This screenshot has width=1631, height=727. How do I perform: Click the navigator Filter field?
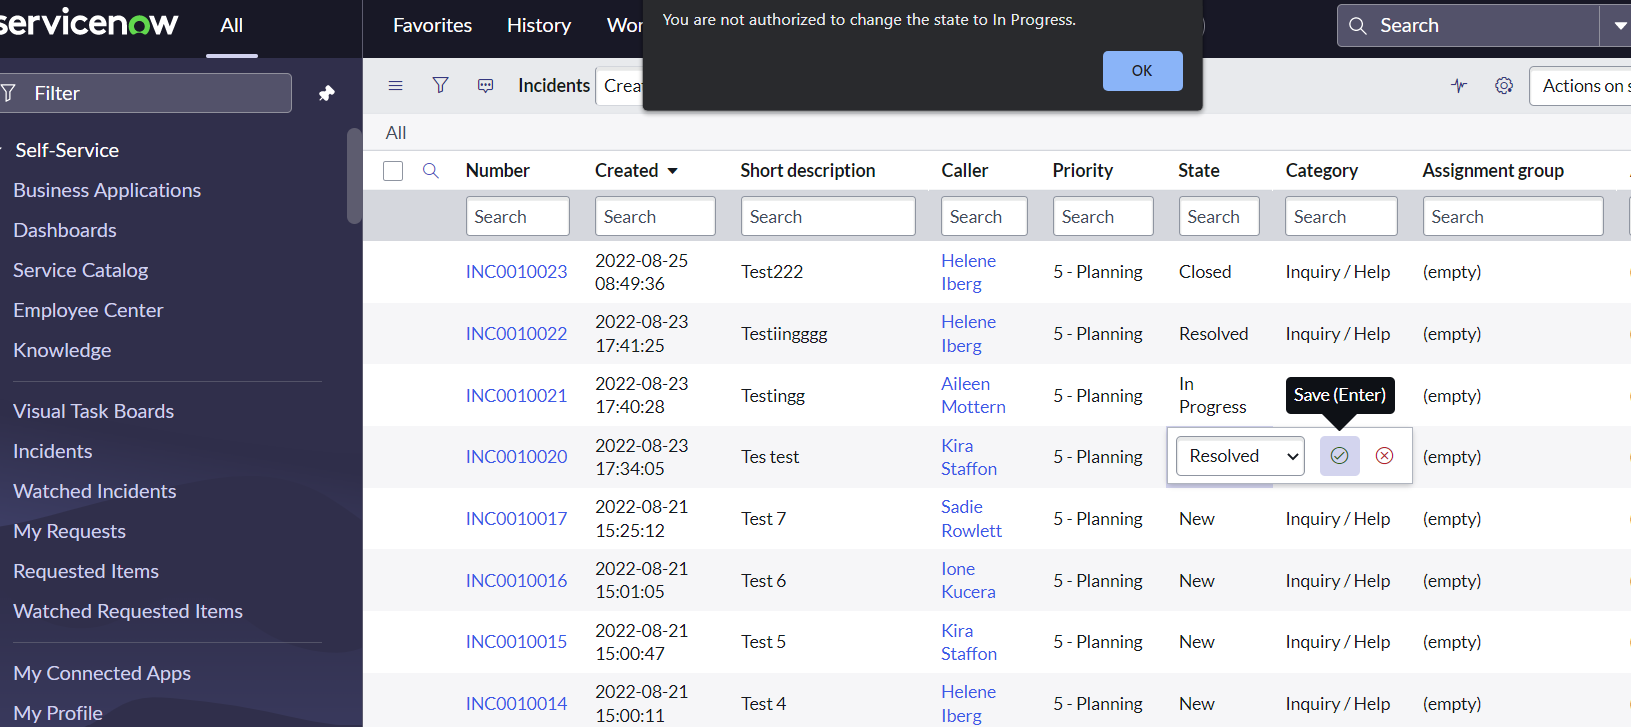tap(146, 93)
